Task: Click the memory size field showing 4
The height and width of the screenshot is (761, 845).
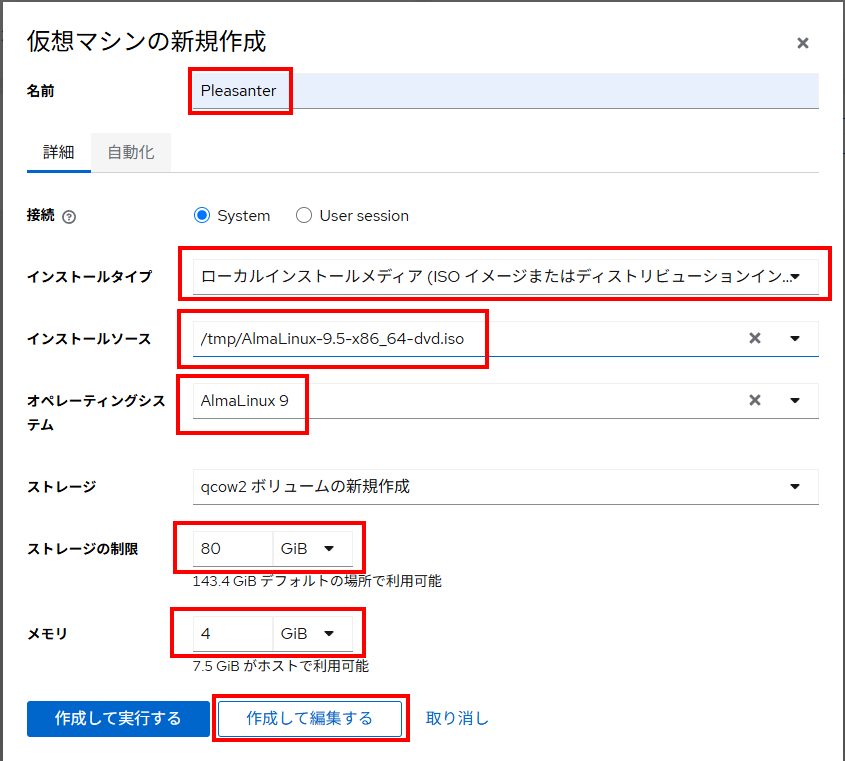Action: tap(232, 633)
